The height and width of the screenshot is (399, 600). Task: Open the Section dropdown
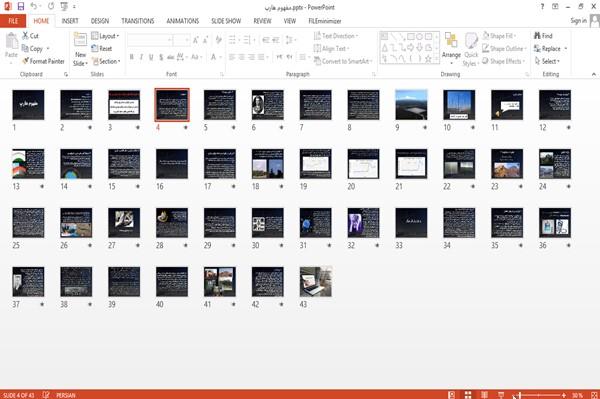click(x=106, y=61)
